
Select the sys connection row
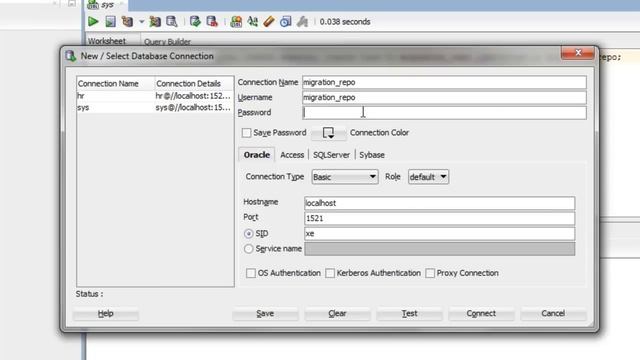point(155,107)
